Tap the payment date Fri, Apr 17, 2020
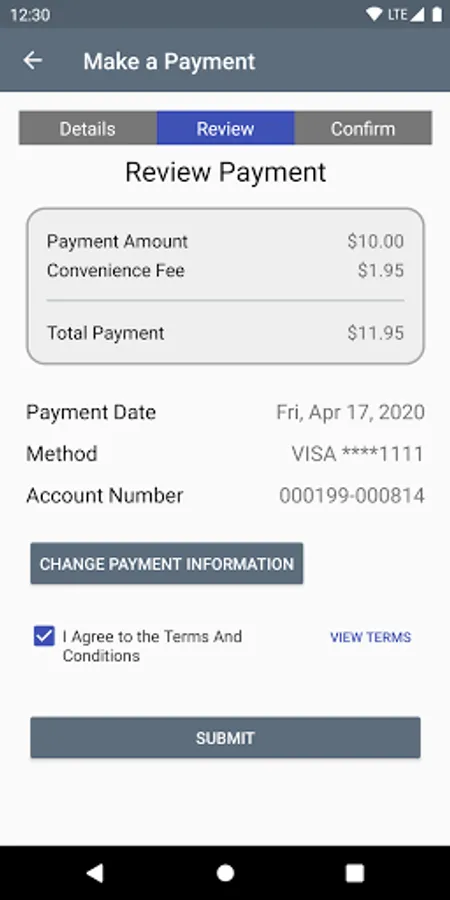The image size is (450, 900). click(350, 412)
